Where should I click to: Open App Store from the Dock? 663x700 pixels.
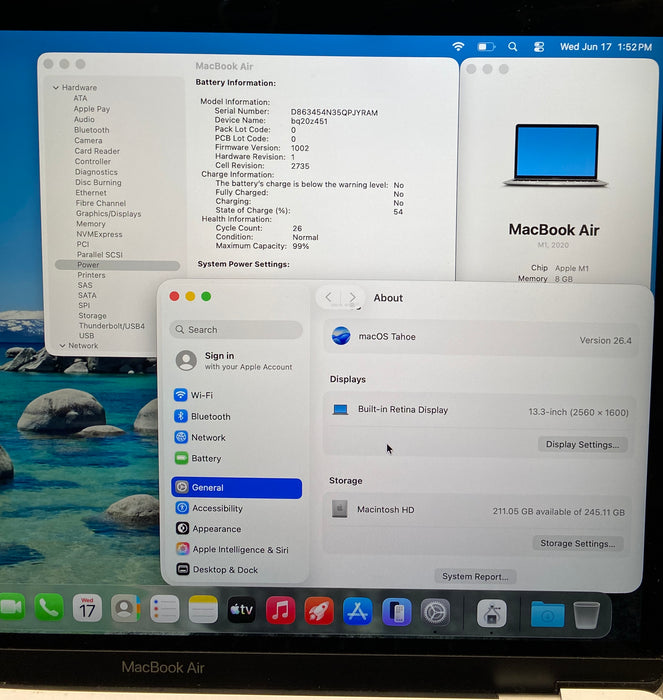358,611
